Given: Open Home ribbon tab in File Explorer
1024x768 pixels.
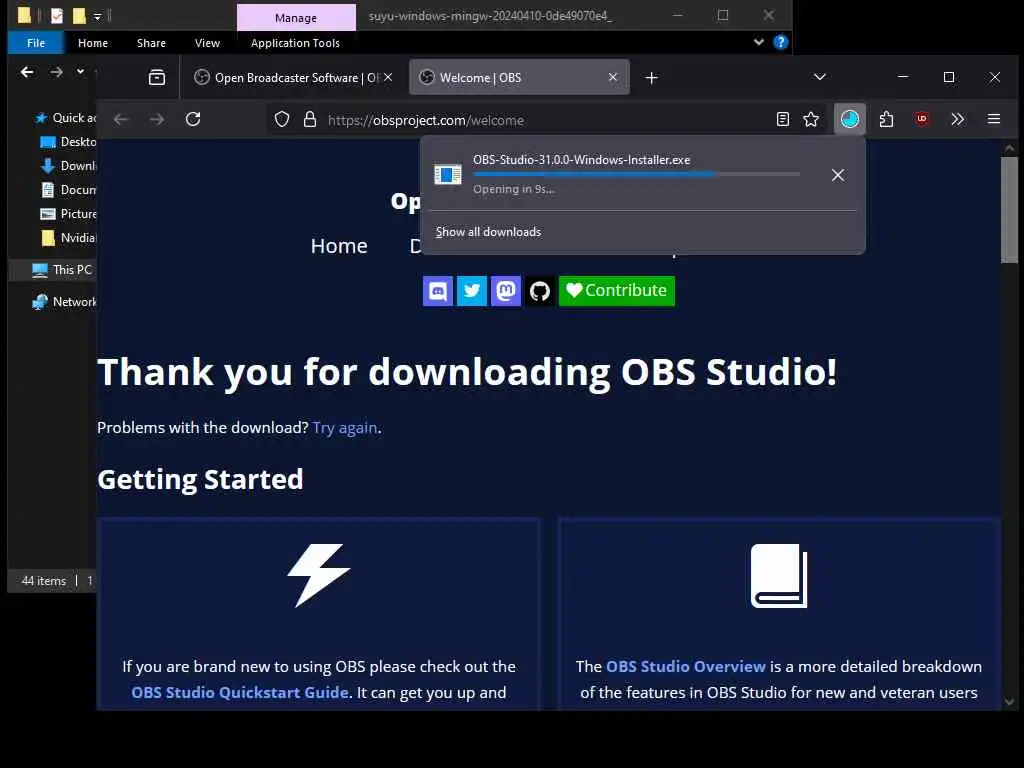Looking at the screenshot, I should coord(93,43).
